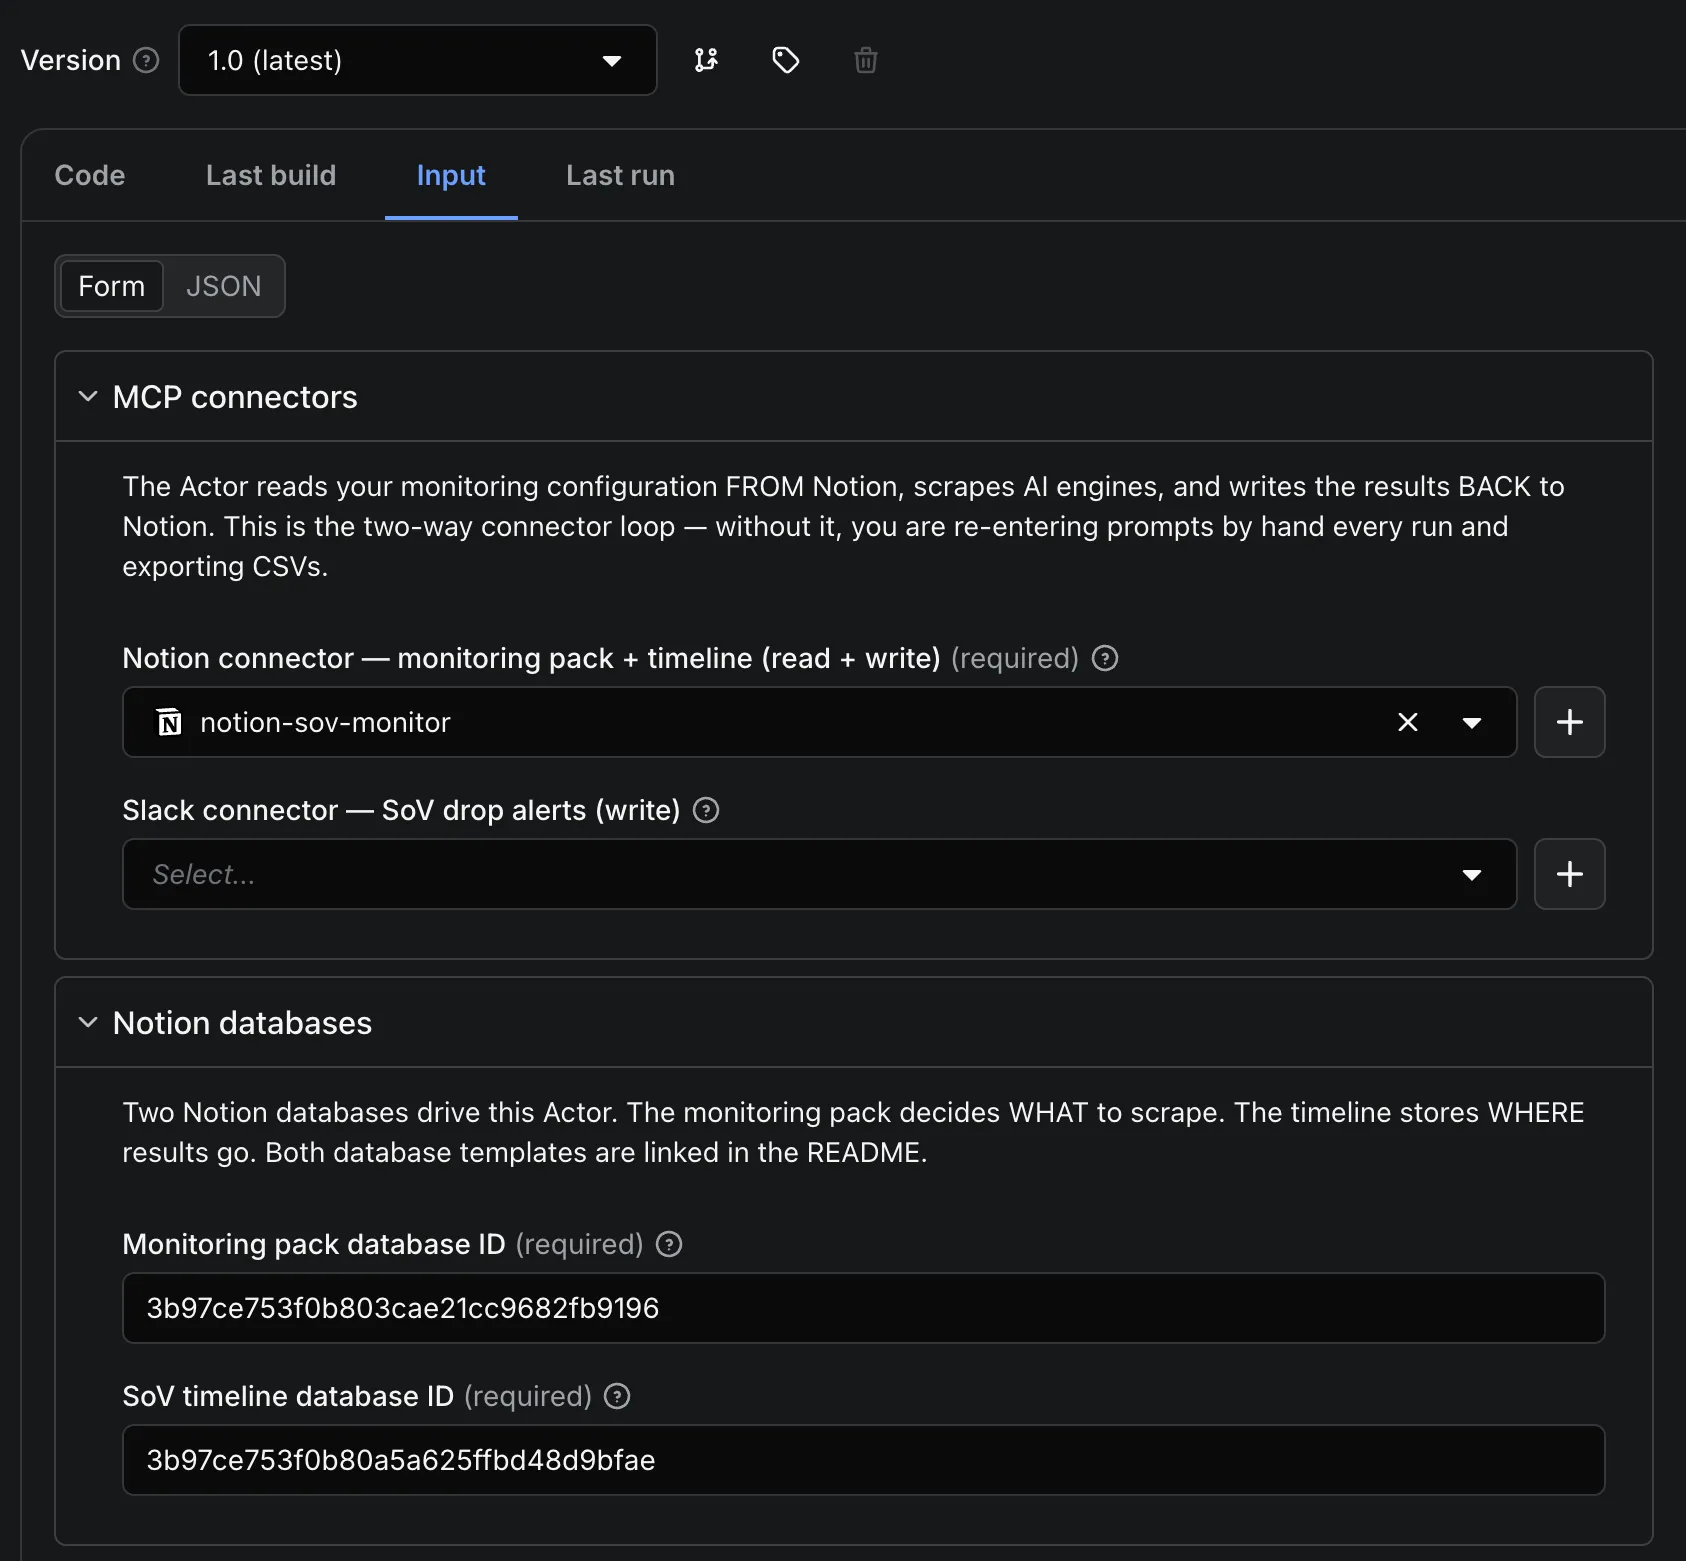Collapse the Notion databases section
The width and height of the screenshot is (1686, 1561).
click(x=88, y=1022)
